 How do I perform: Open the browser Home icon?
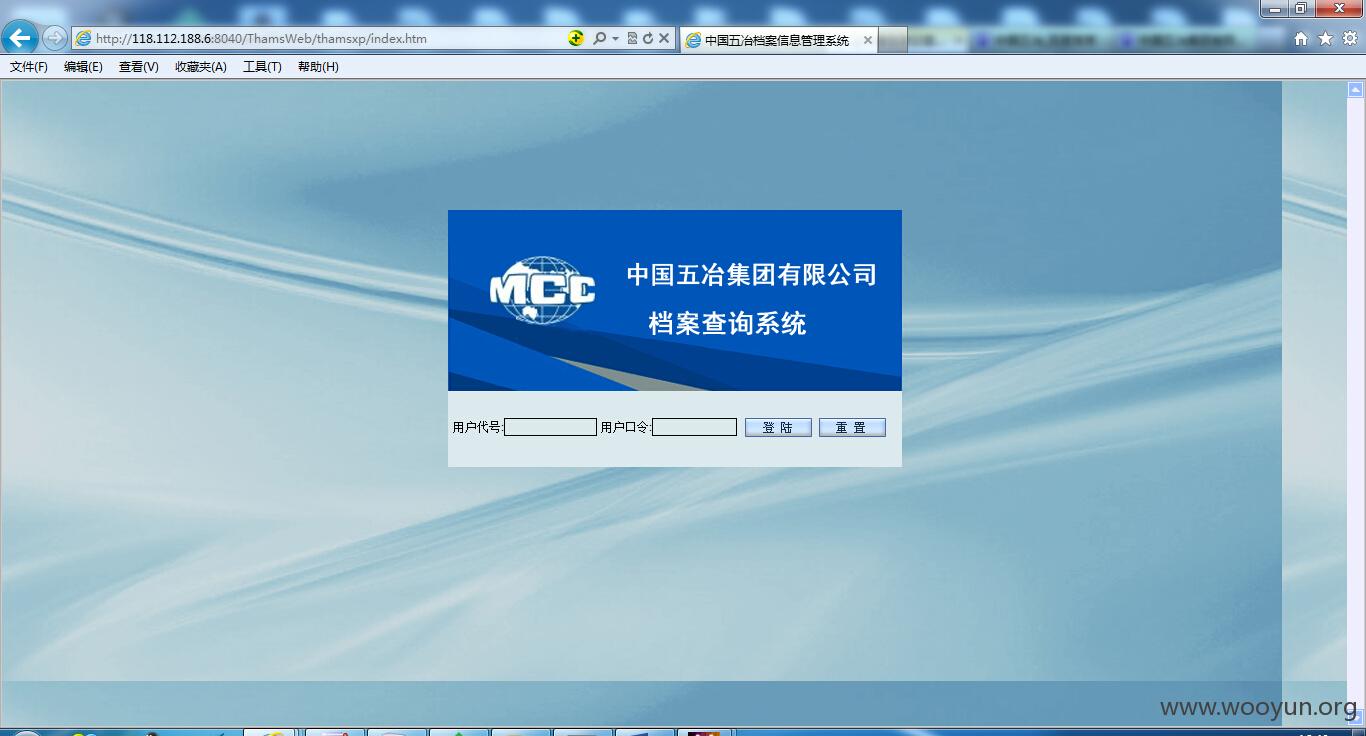click(1301, 38)
